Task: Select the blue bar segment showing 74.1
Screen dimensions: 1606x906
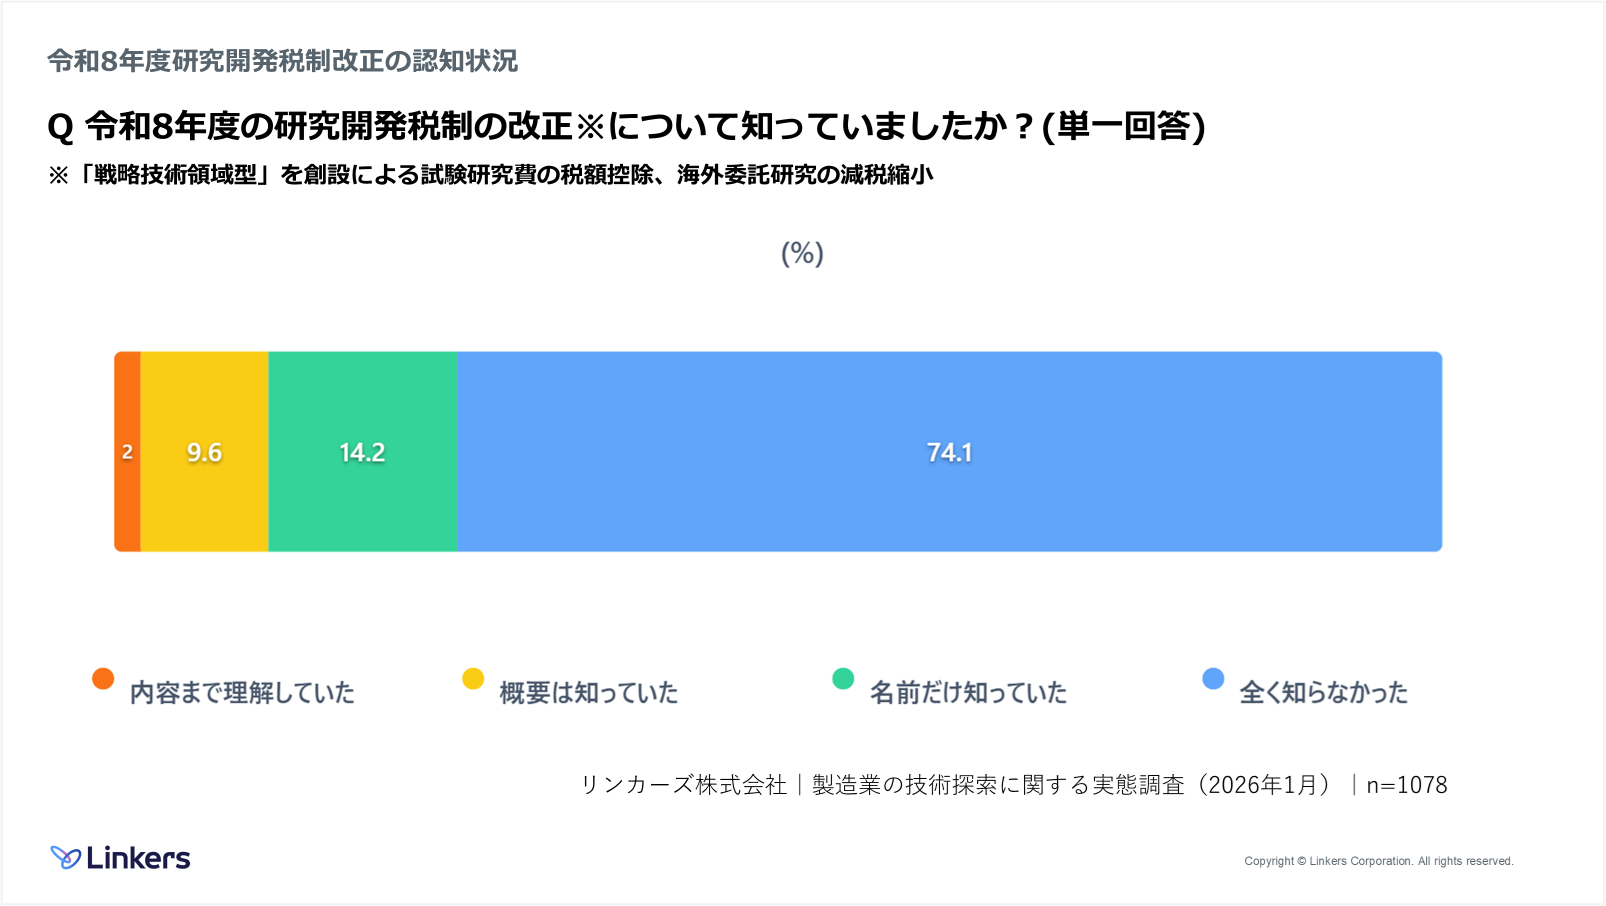Action: point(949,452)
